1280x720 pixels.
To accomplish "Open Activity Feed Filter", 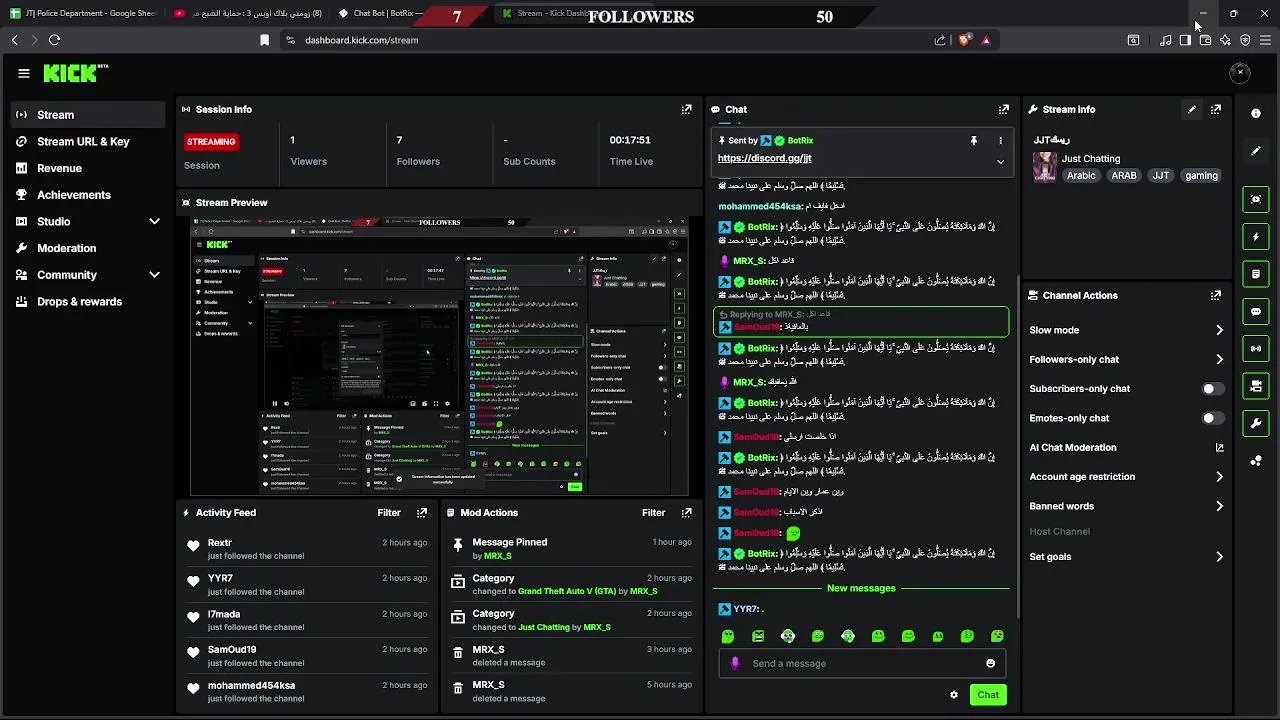I will 389,512.
